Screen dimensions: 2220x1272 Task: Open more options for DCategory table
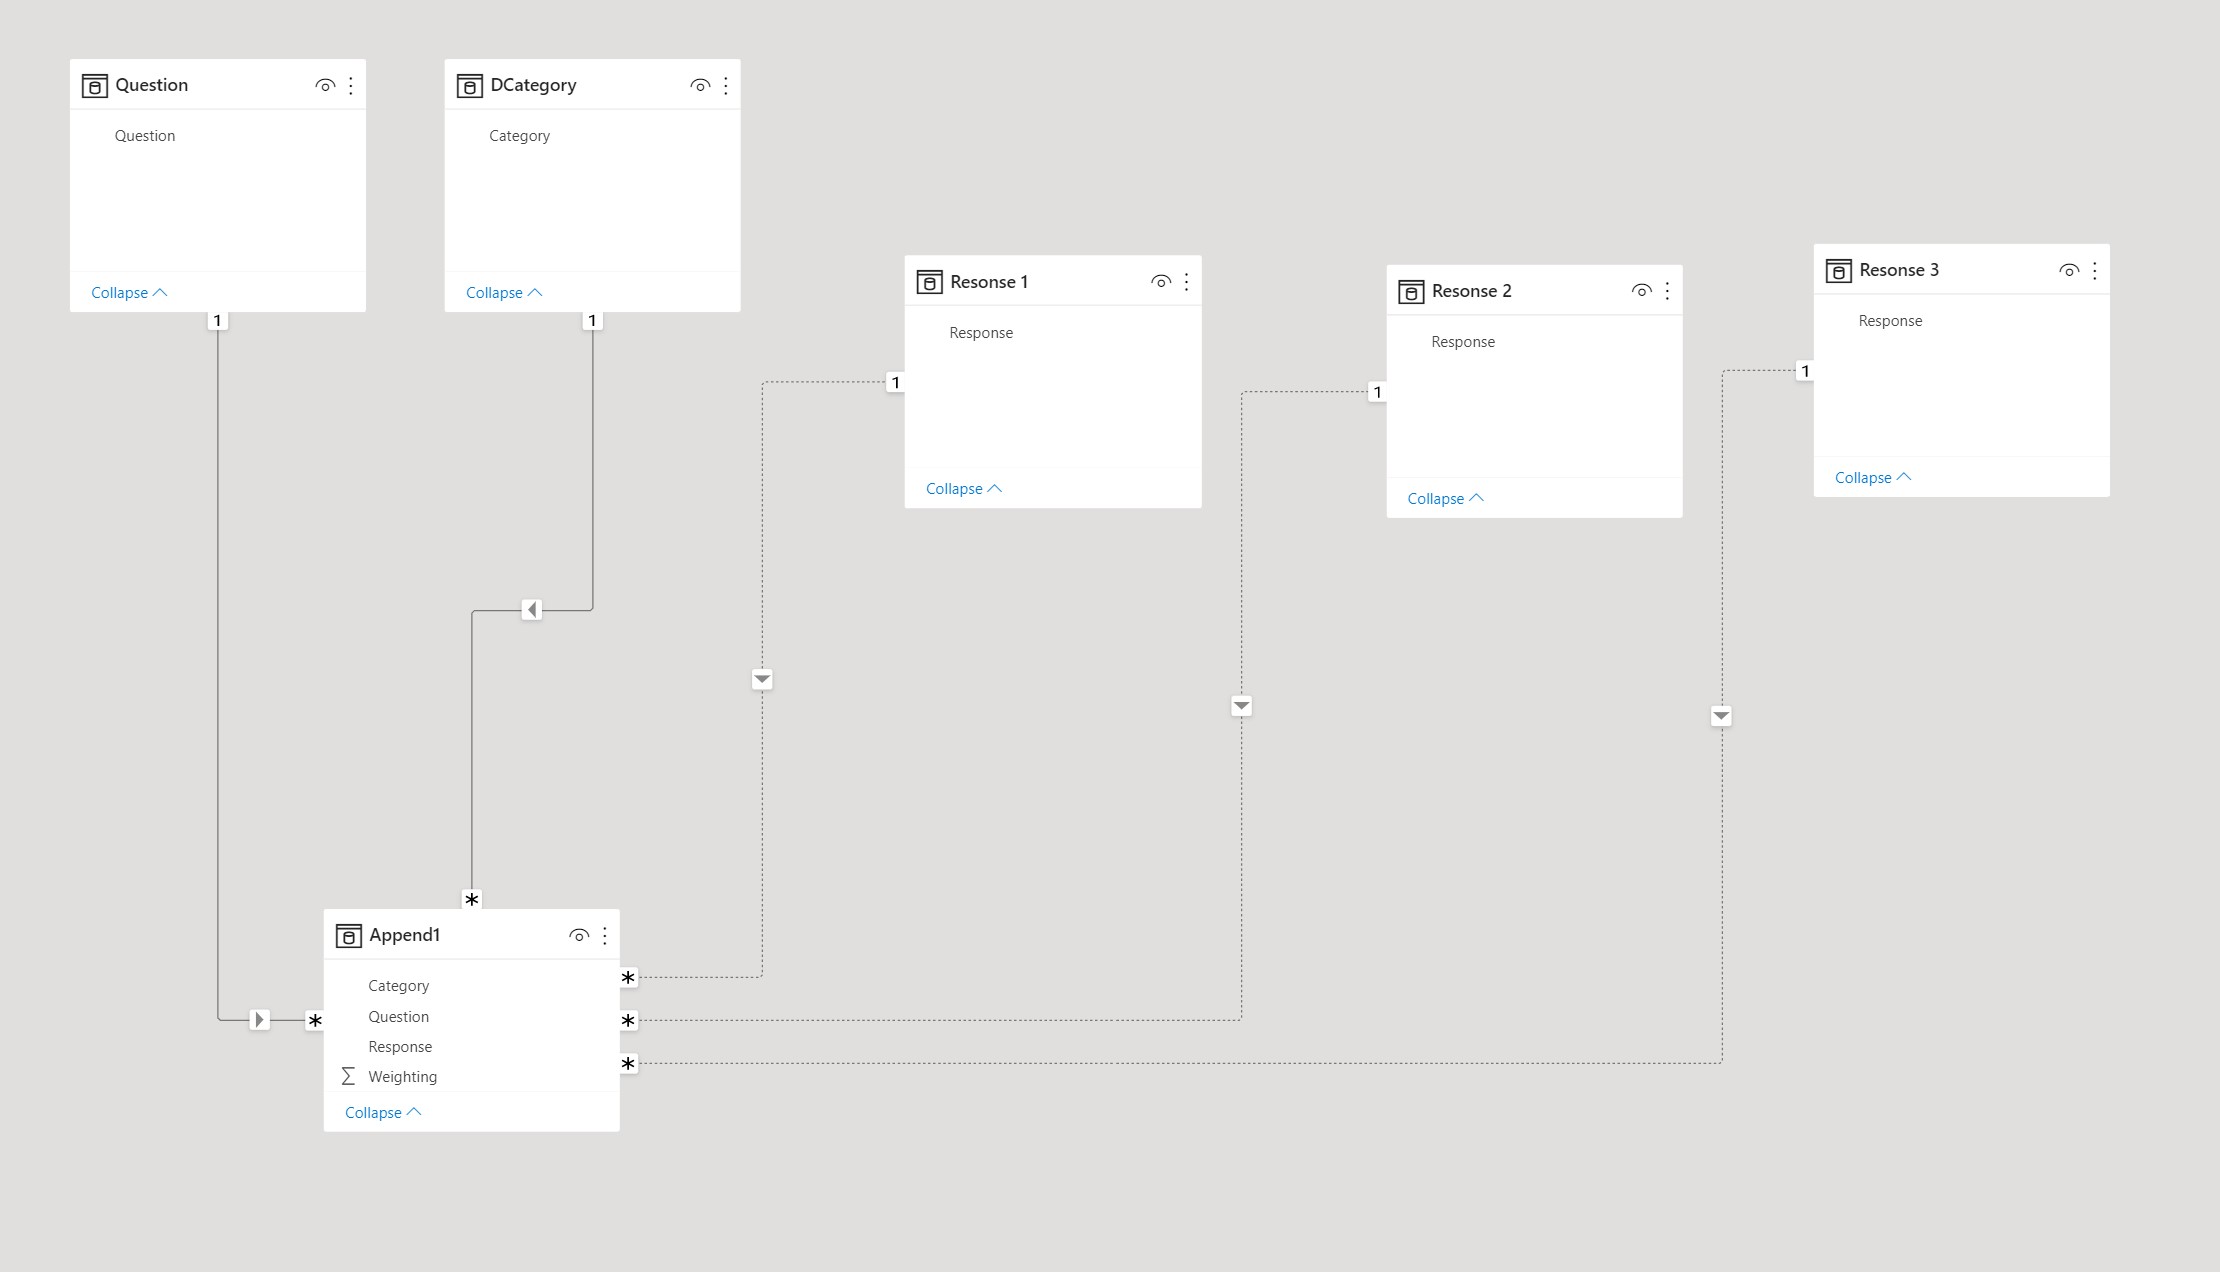(726, 86)
